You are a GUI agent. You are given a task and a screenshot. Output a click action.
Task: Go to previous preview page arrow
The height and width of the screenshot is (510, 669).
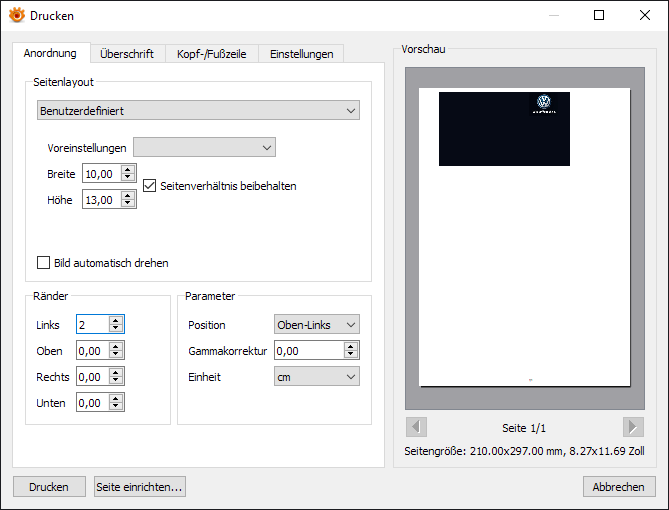coord(416,427)
